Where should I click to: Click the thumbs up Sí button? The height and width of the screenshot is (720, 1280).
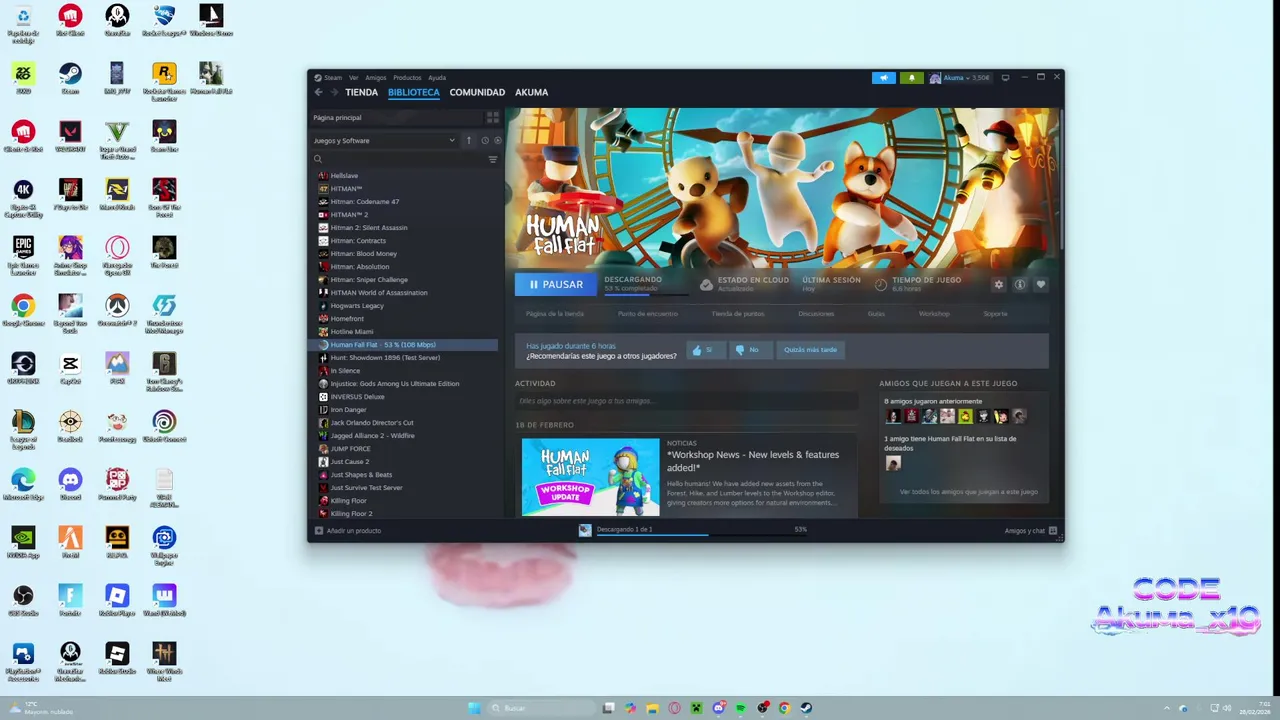click(707, 350)
